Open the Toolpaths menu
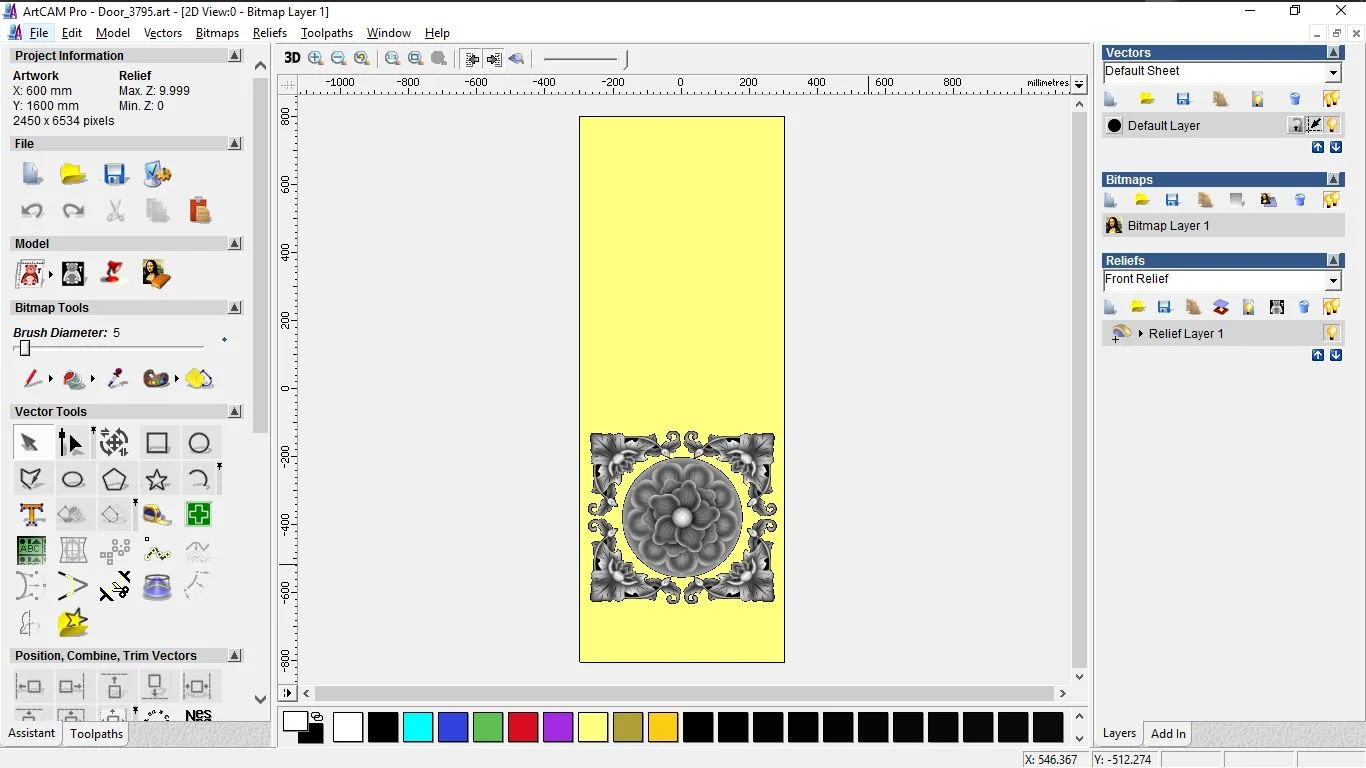 [x=327, y=33]
